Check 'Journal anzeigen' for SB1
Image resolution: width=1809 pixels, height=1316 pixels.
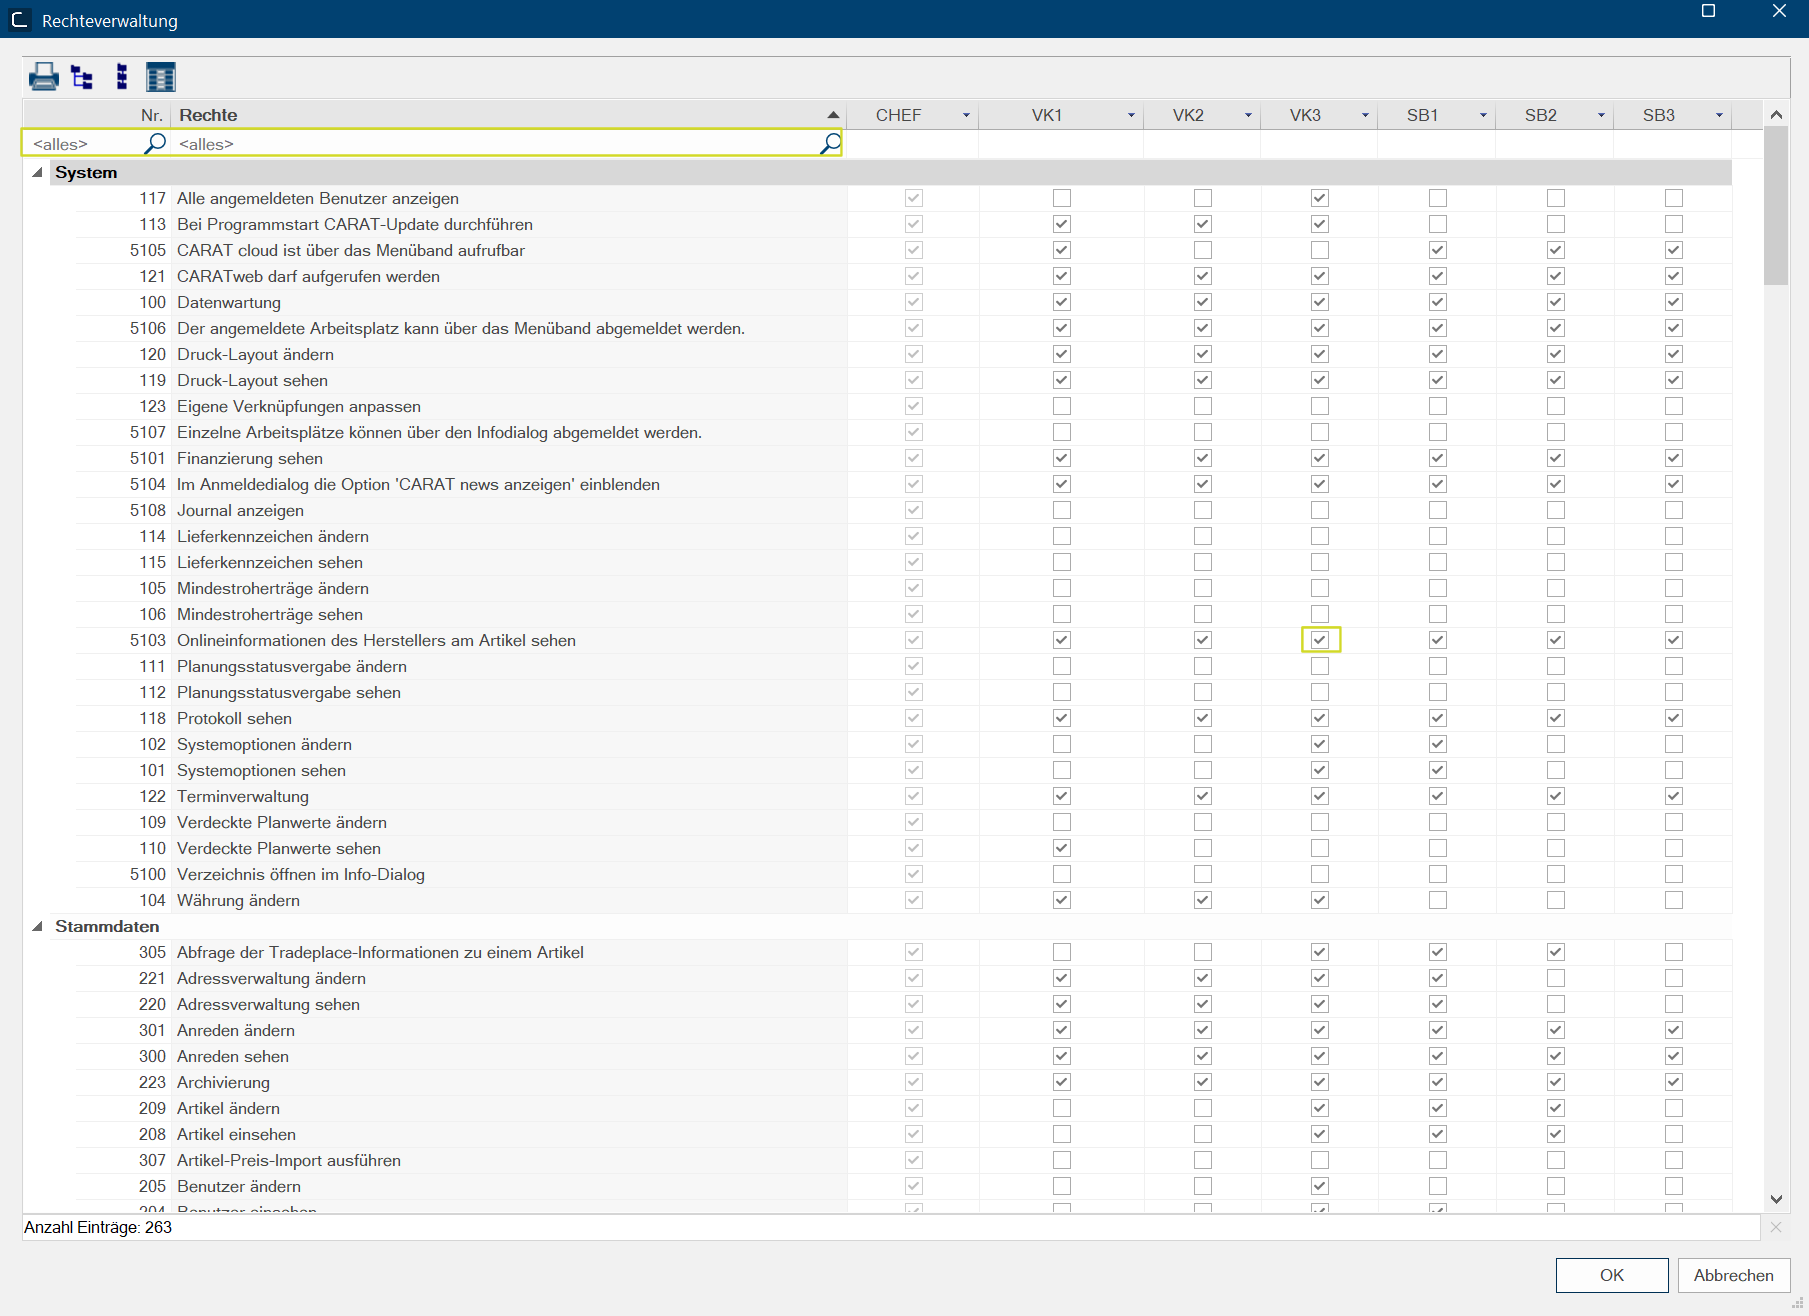point(1437,510)
